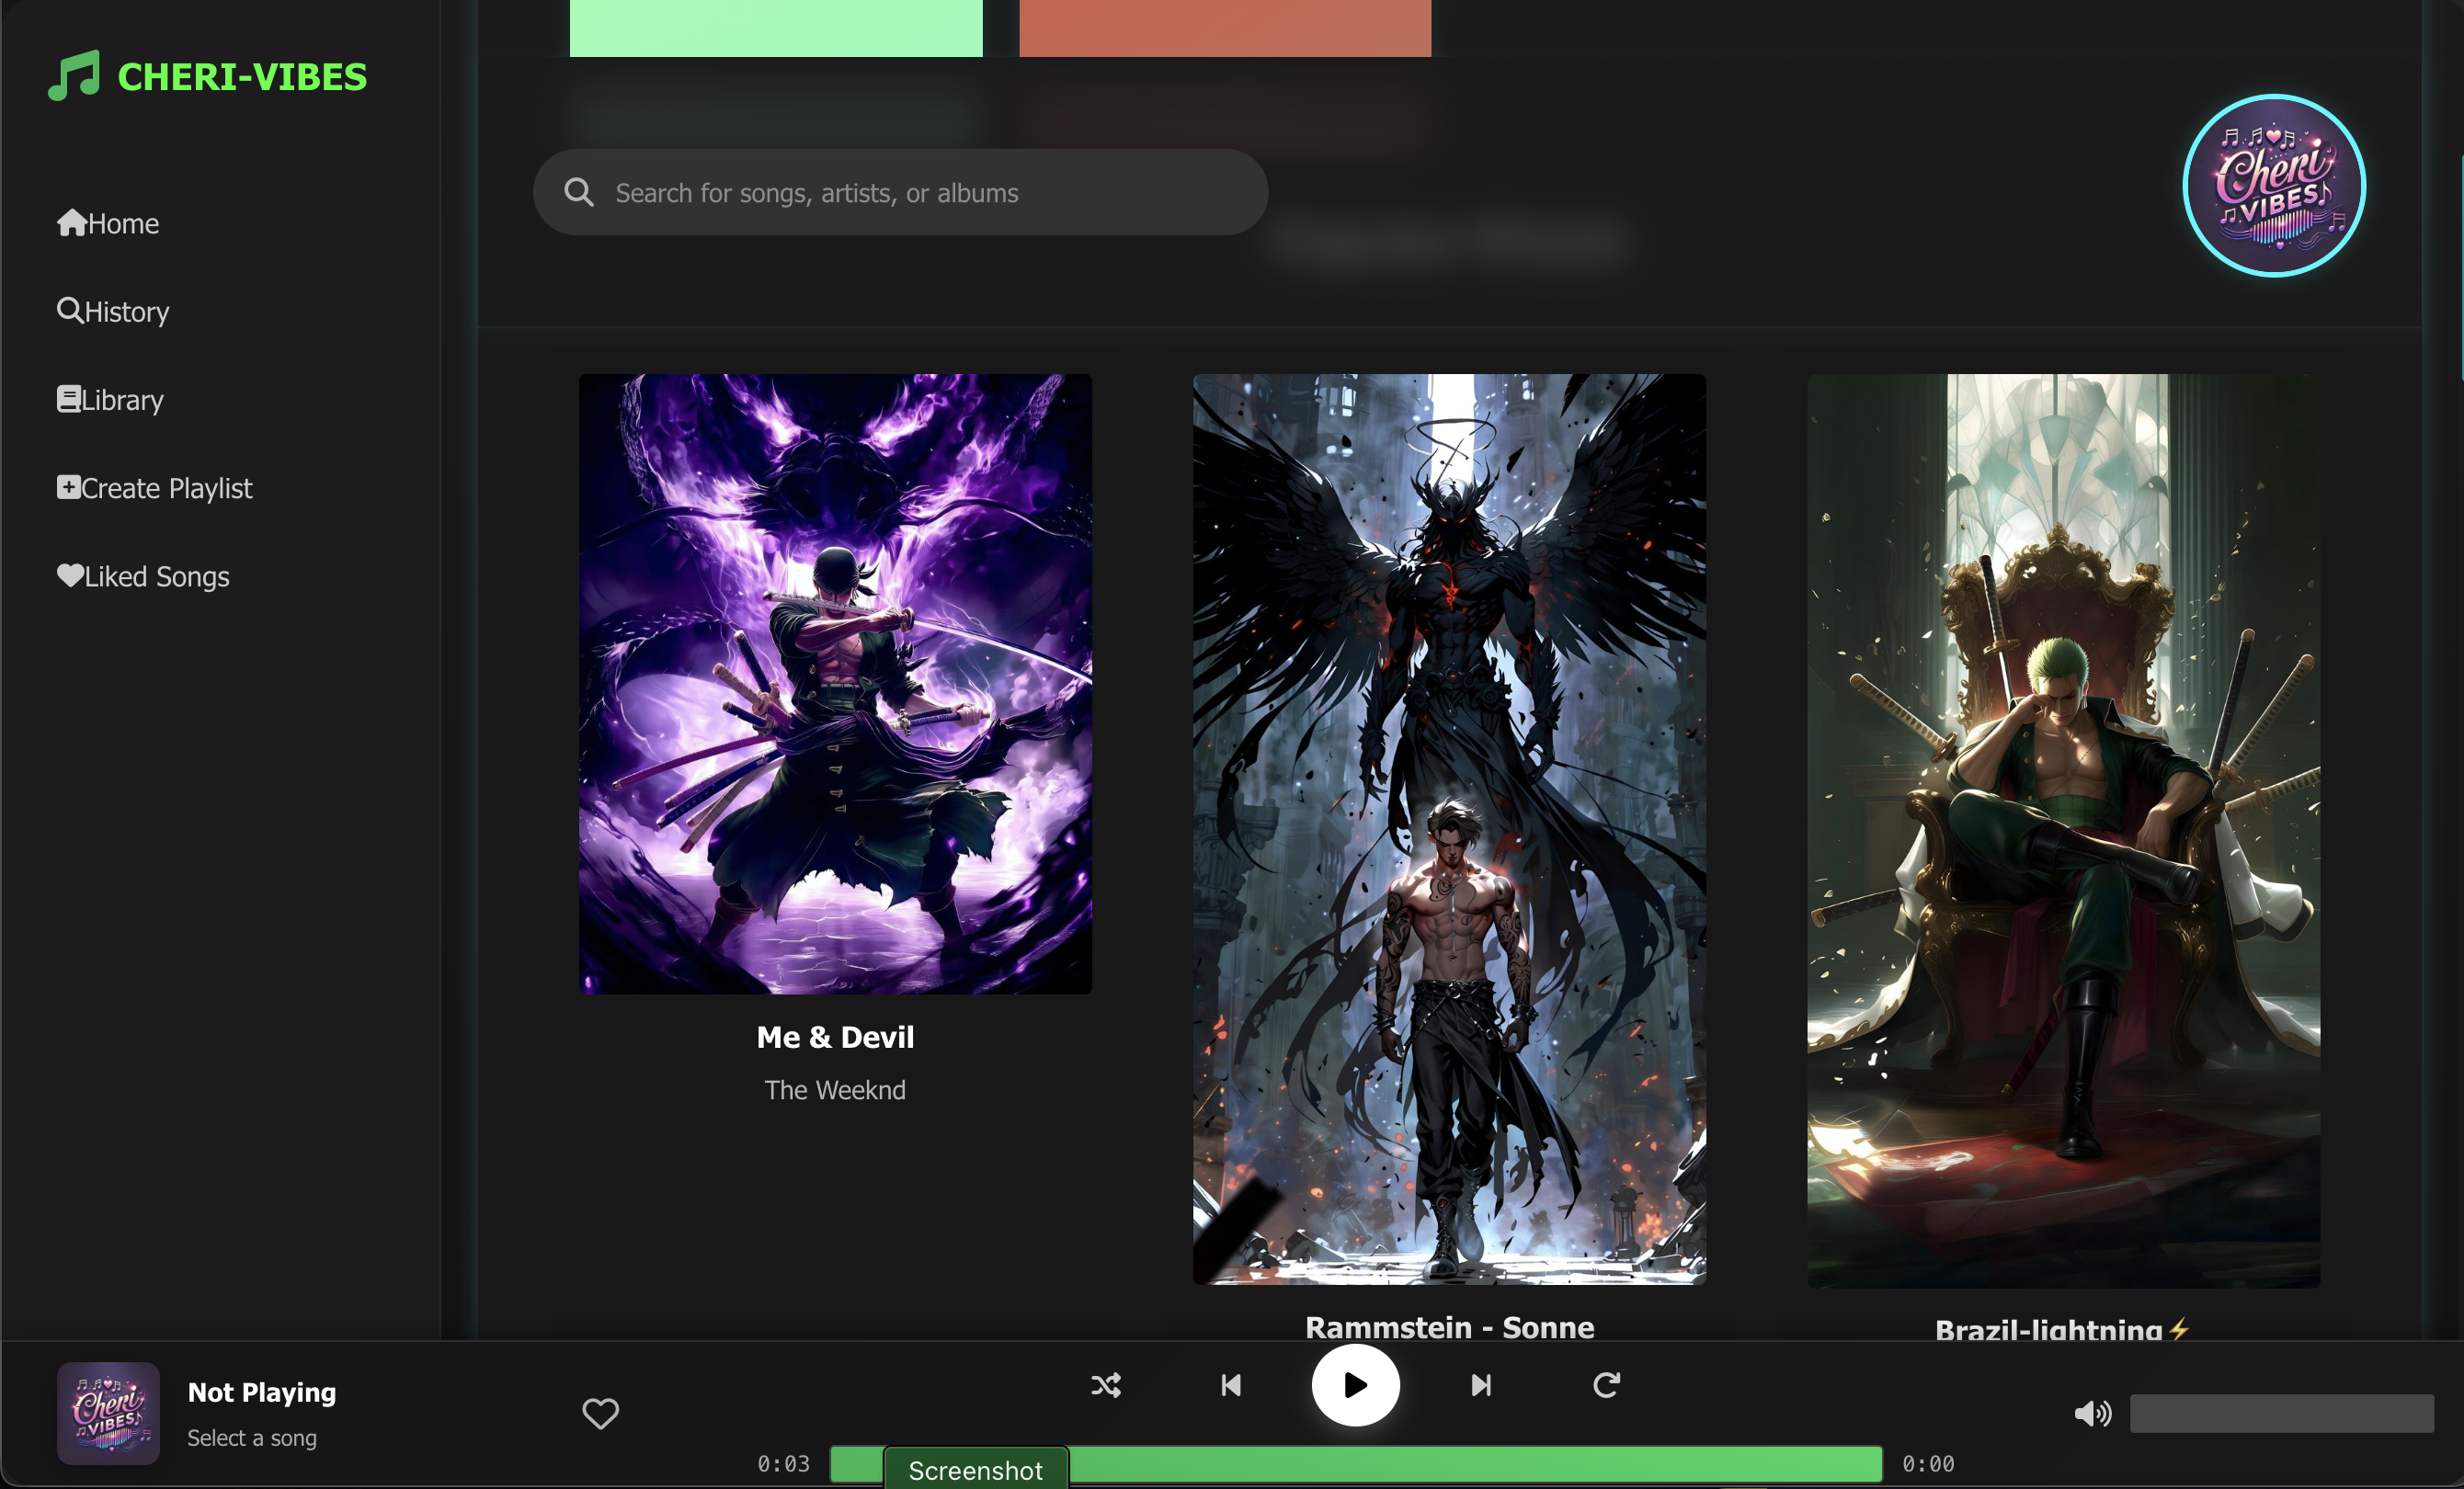Select Create Playlist in the sidebar
Viewport: 2464px width, 1489px height.
155,488
